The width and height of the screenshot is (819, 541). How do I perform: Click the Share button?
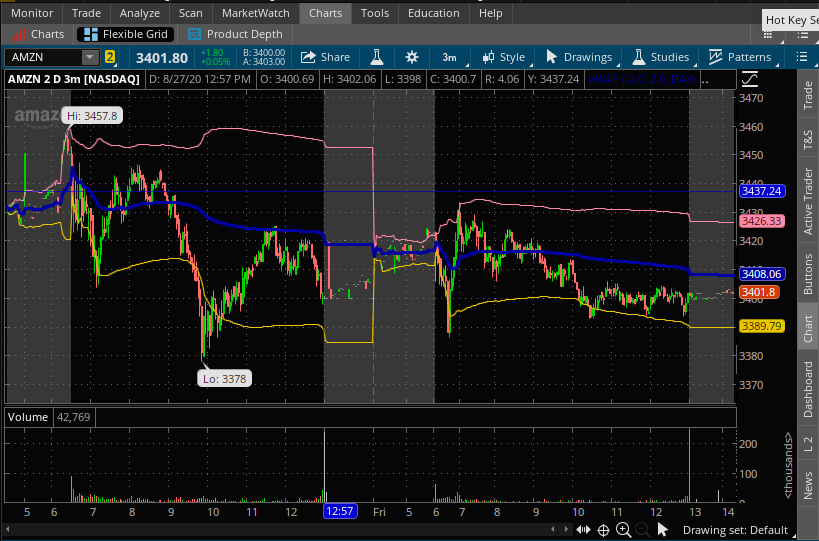point(325,57)
